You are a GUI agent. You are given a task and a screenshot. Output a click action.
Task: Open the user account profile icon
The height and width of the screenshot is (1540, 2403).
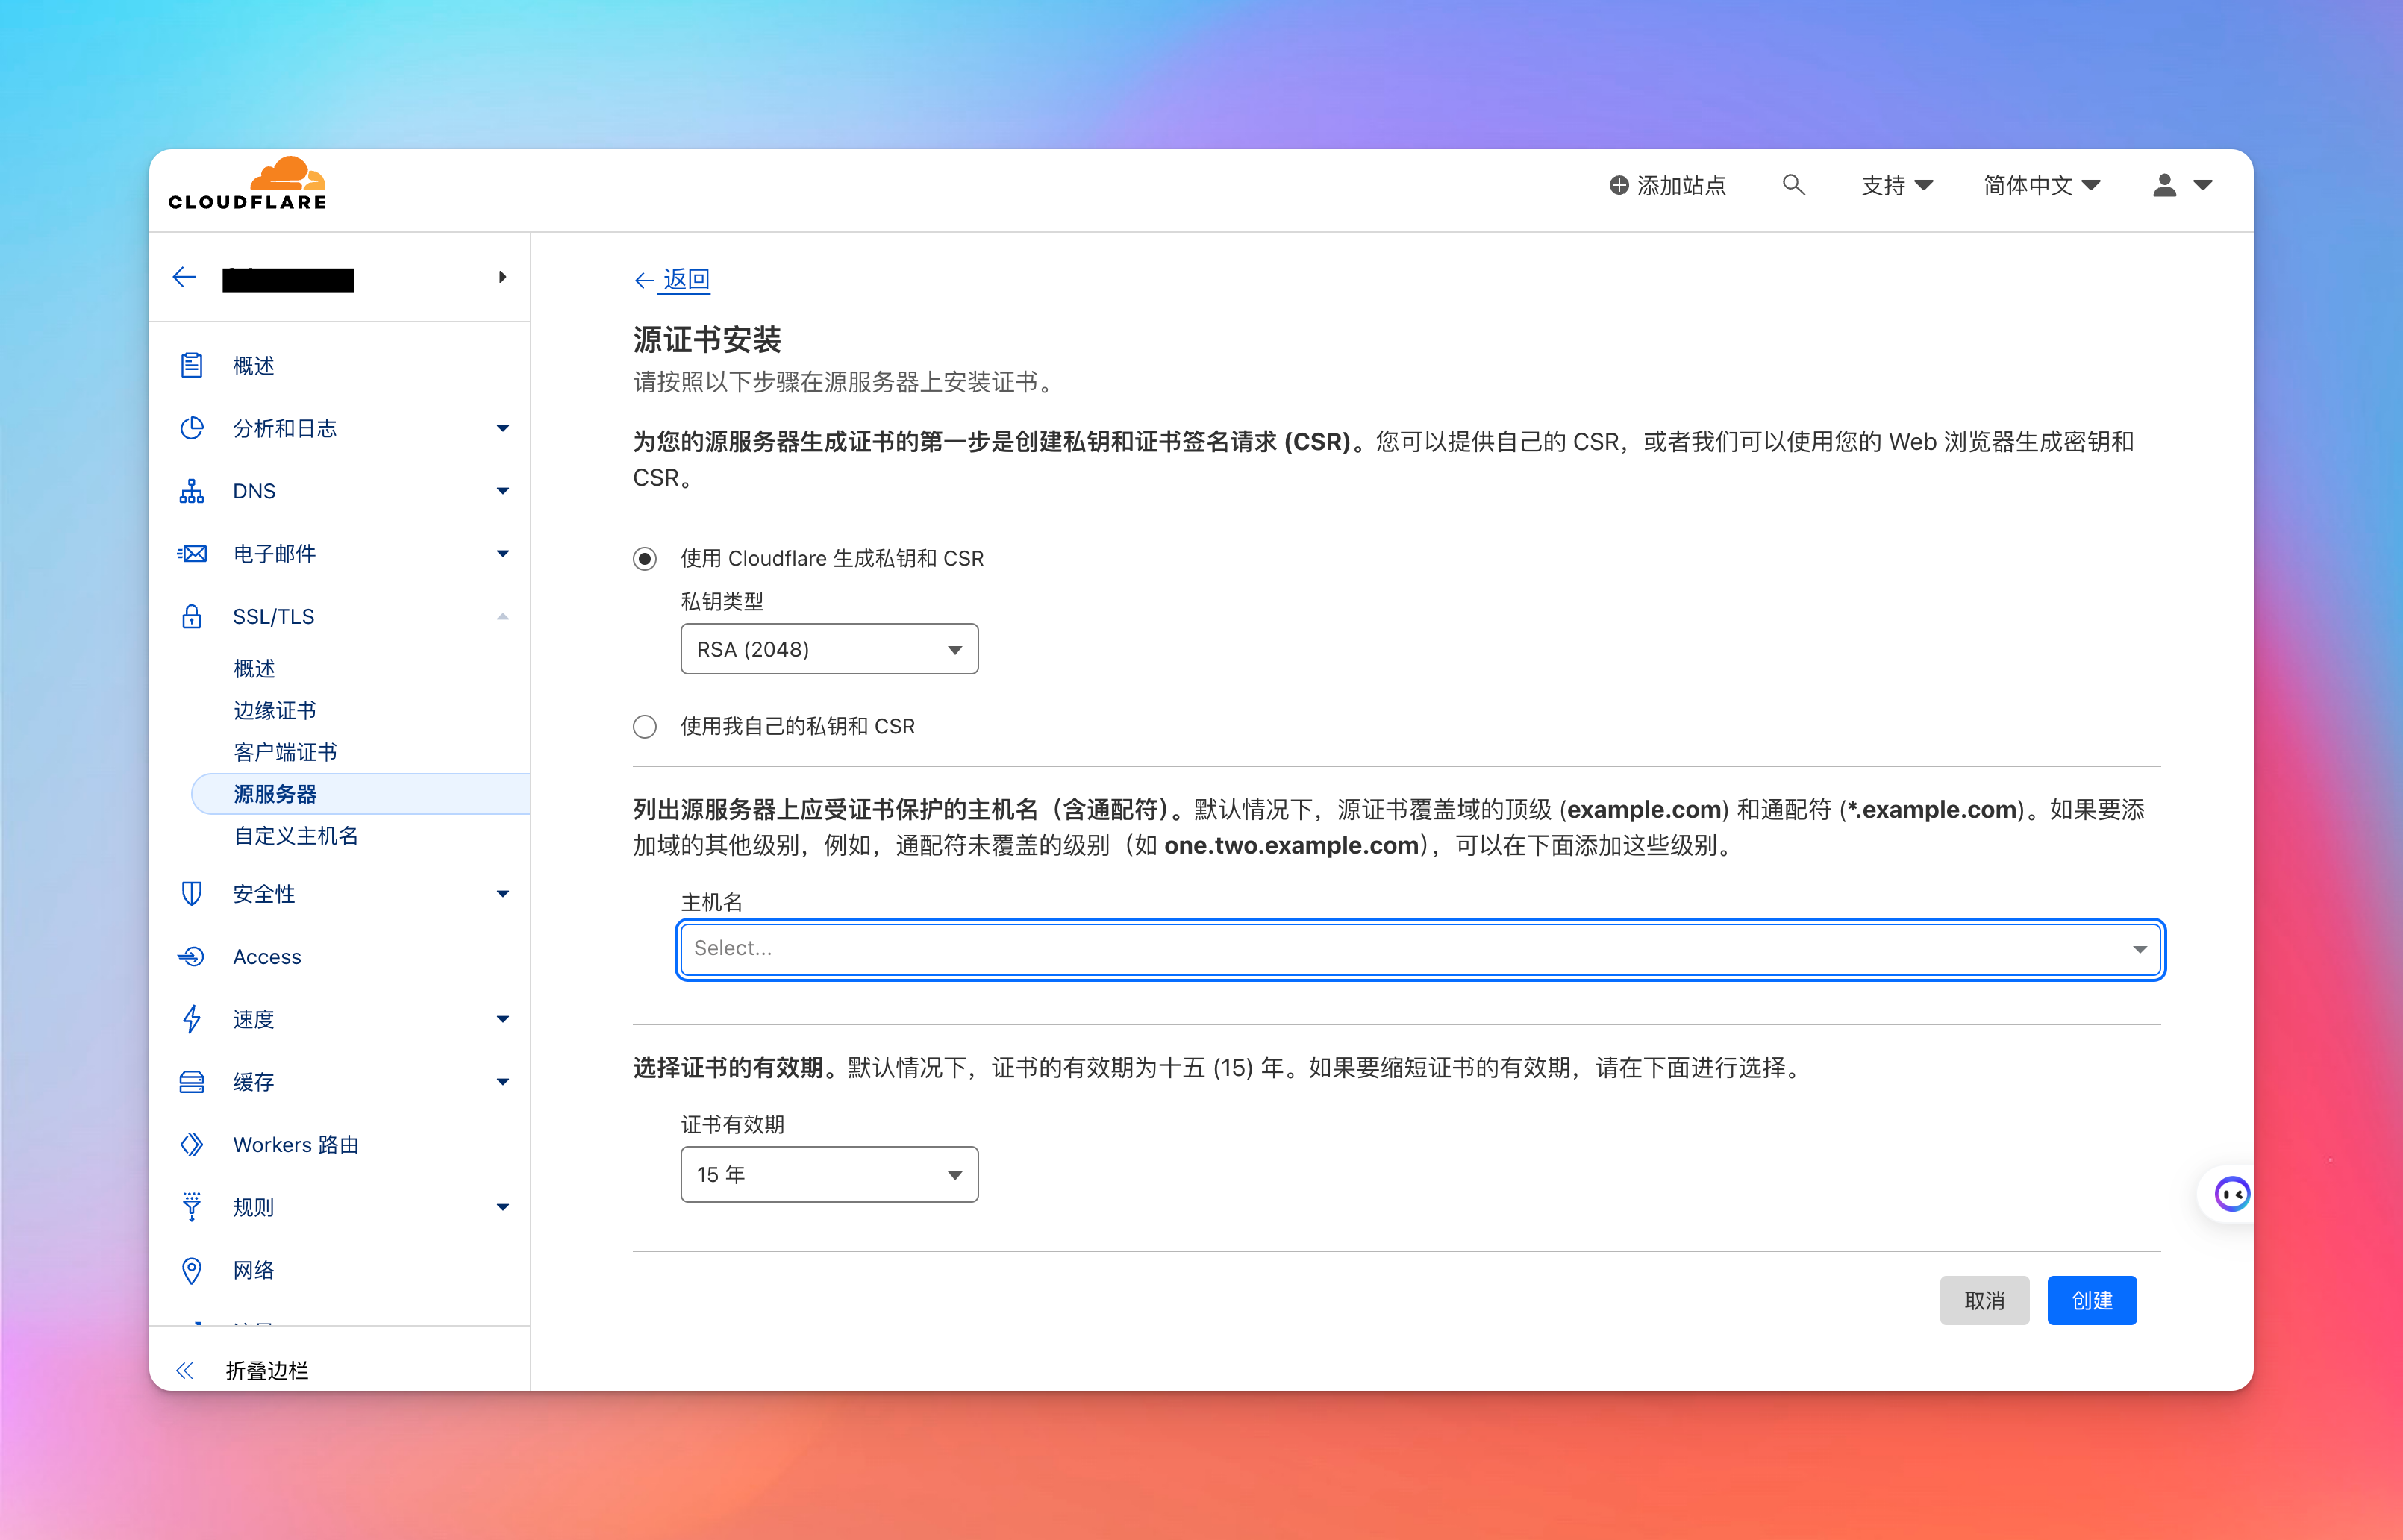tap(2164, 185)
